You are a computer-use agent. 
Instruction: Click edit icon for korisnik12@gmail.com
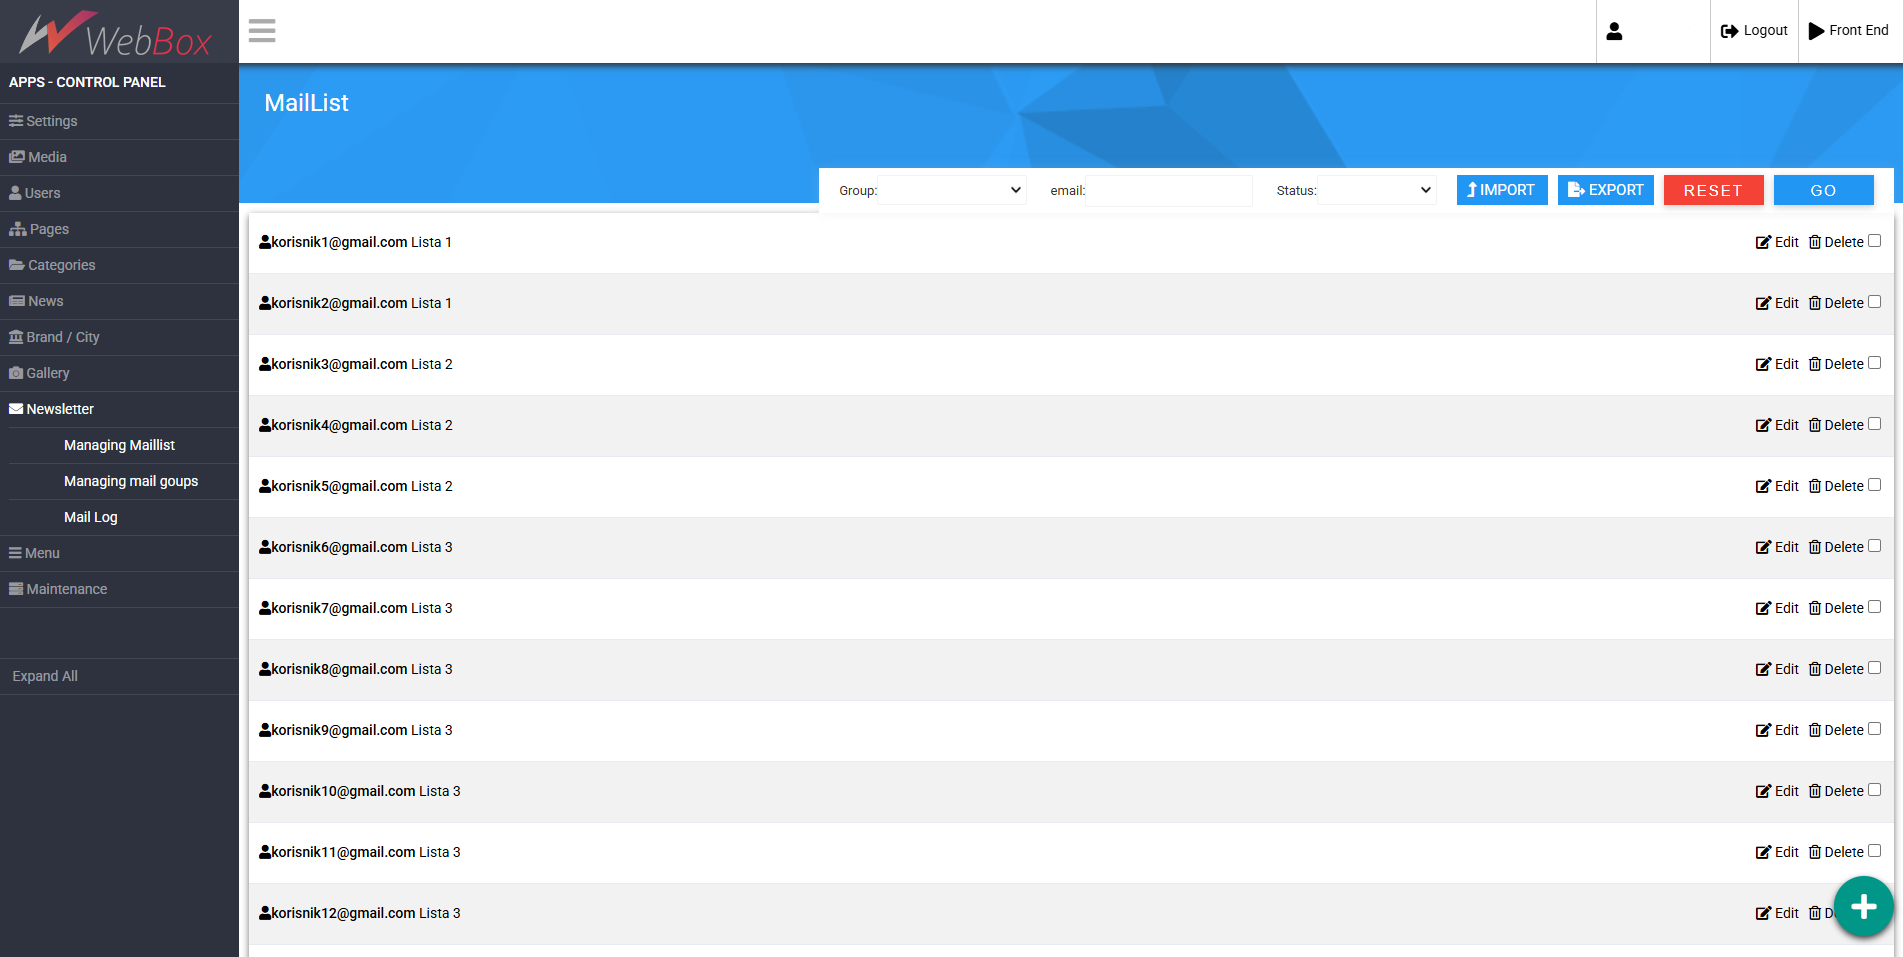pyautogui.click(x=1763, y=914)
